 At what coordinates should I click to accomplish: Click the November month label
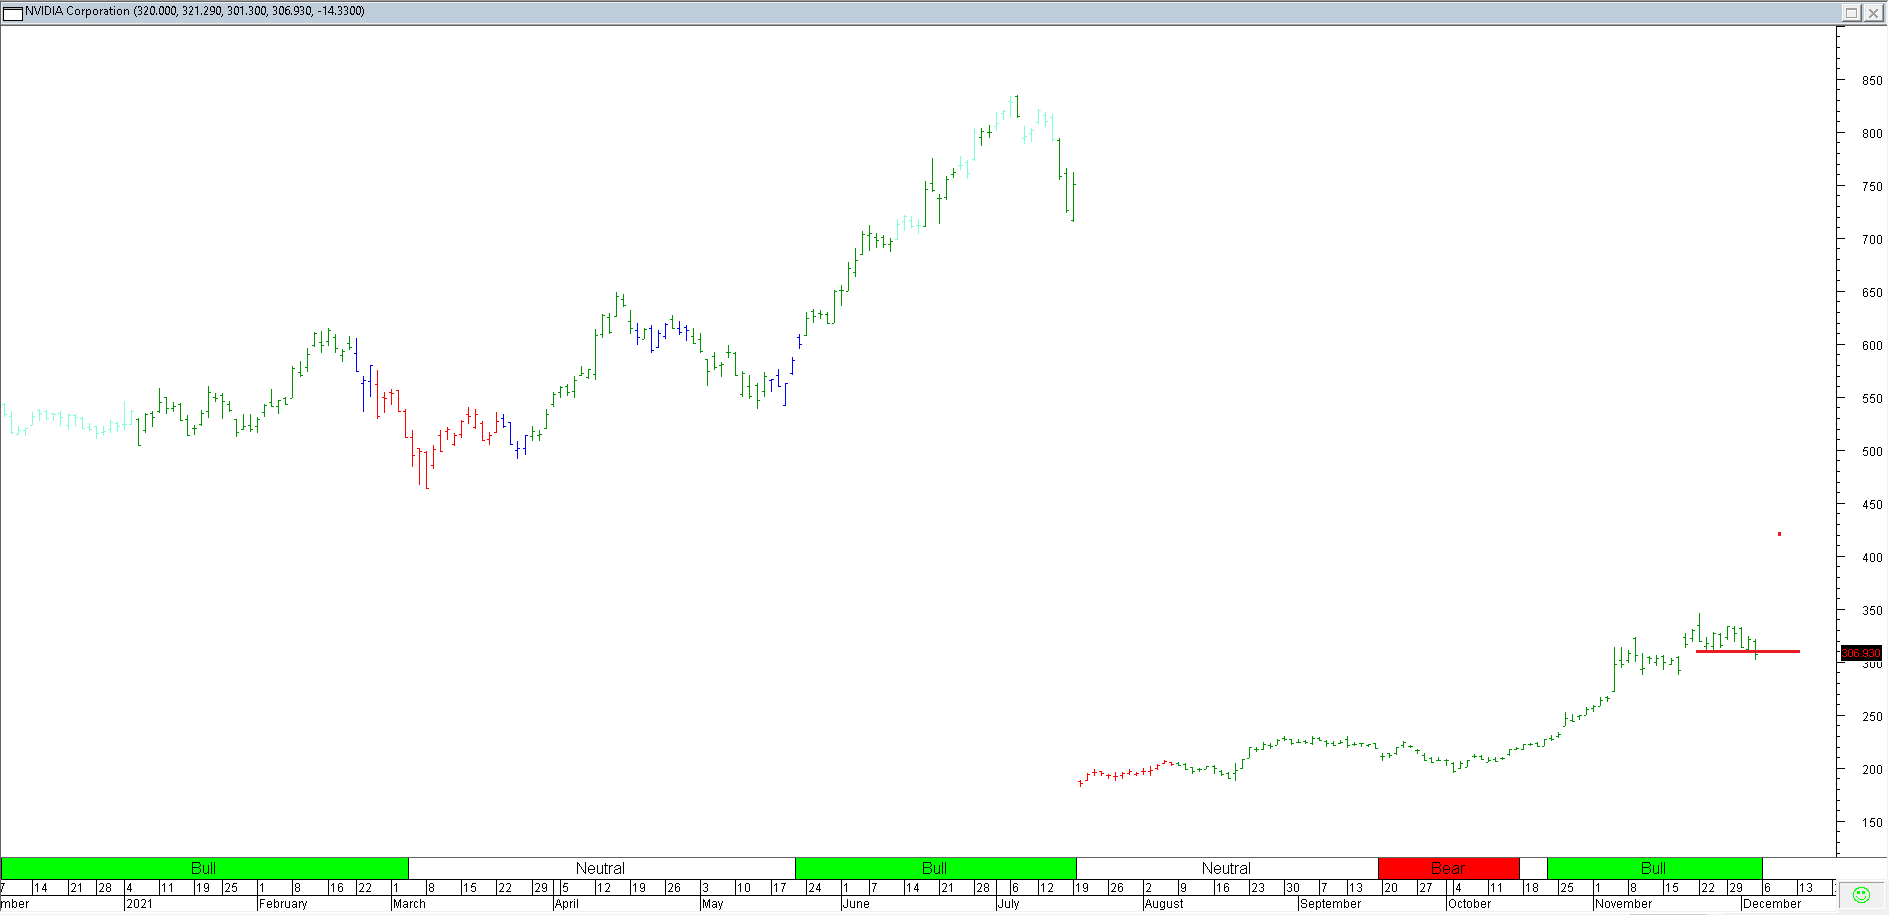tap(1624, 904)
